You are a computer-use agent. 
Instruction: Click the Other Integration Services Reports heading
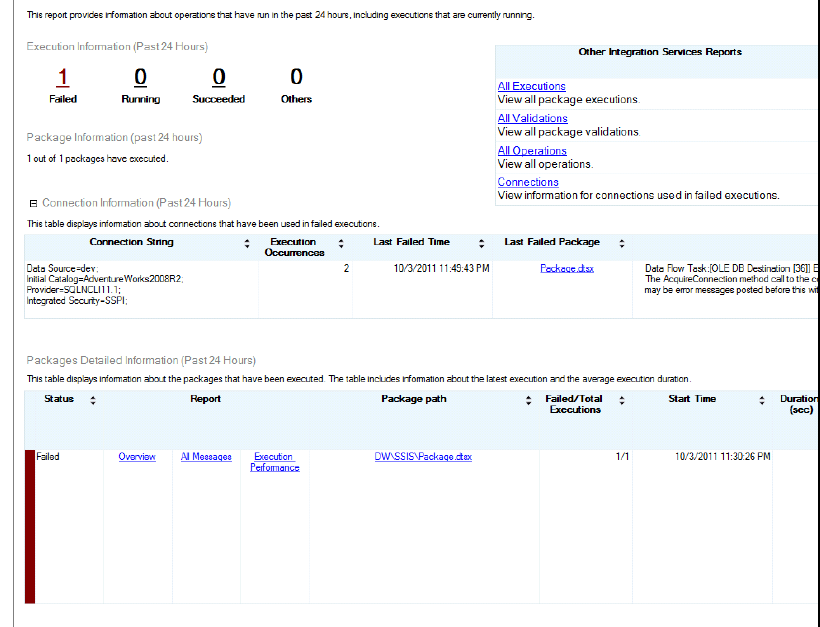pos(660,52)
